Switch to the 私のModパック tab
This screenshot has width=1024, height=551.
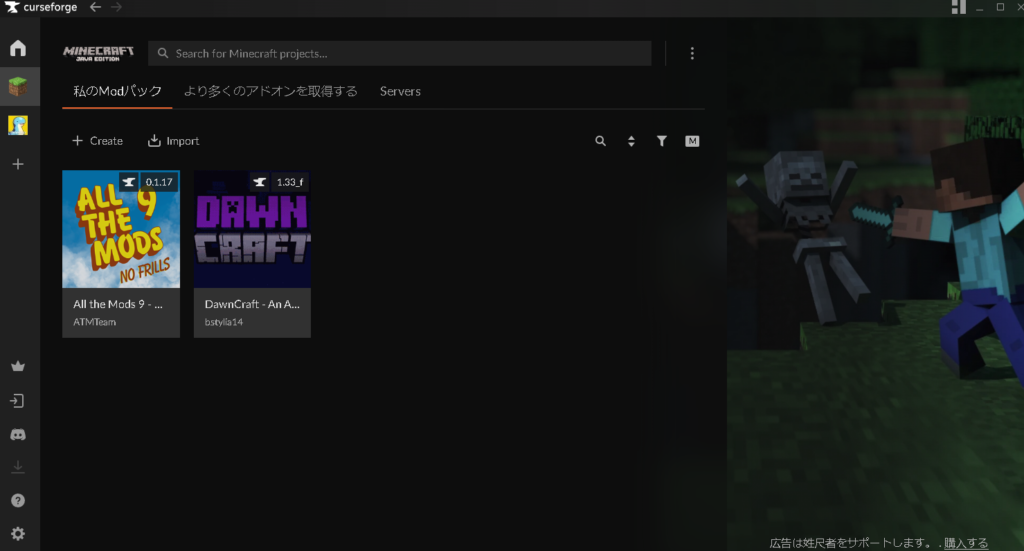[117, 91]
